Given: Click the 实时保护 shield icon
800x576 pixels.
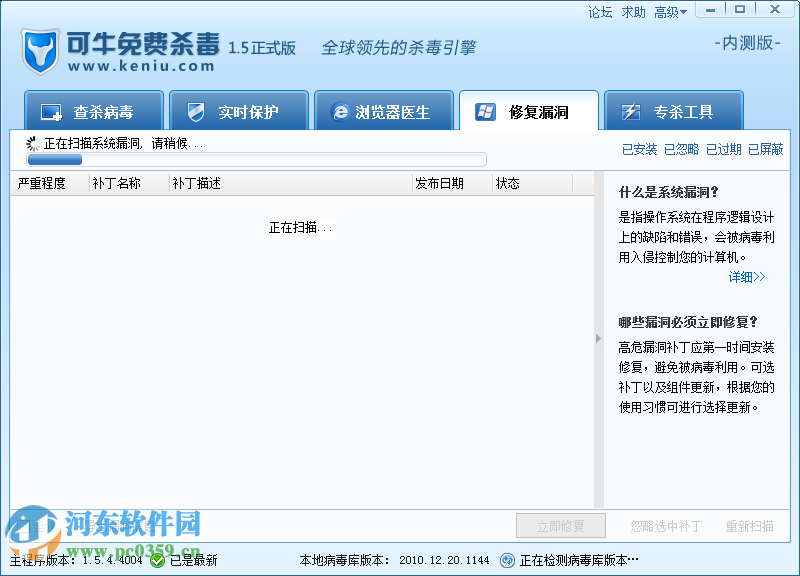Looking at the screenshot, I should 197,110.
